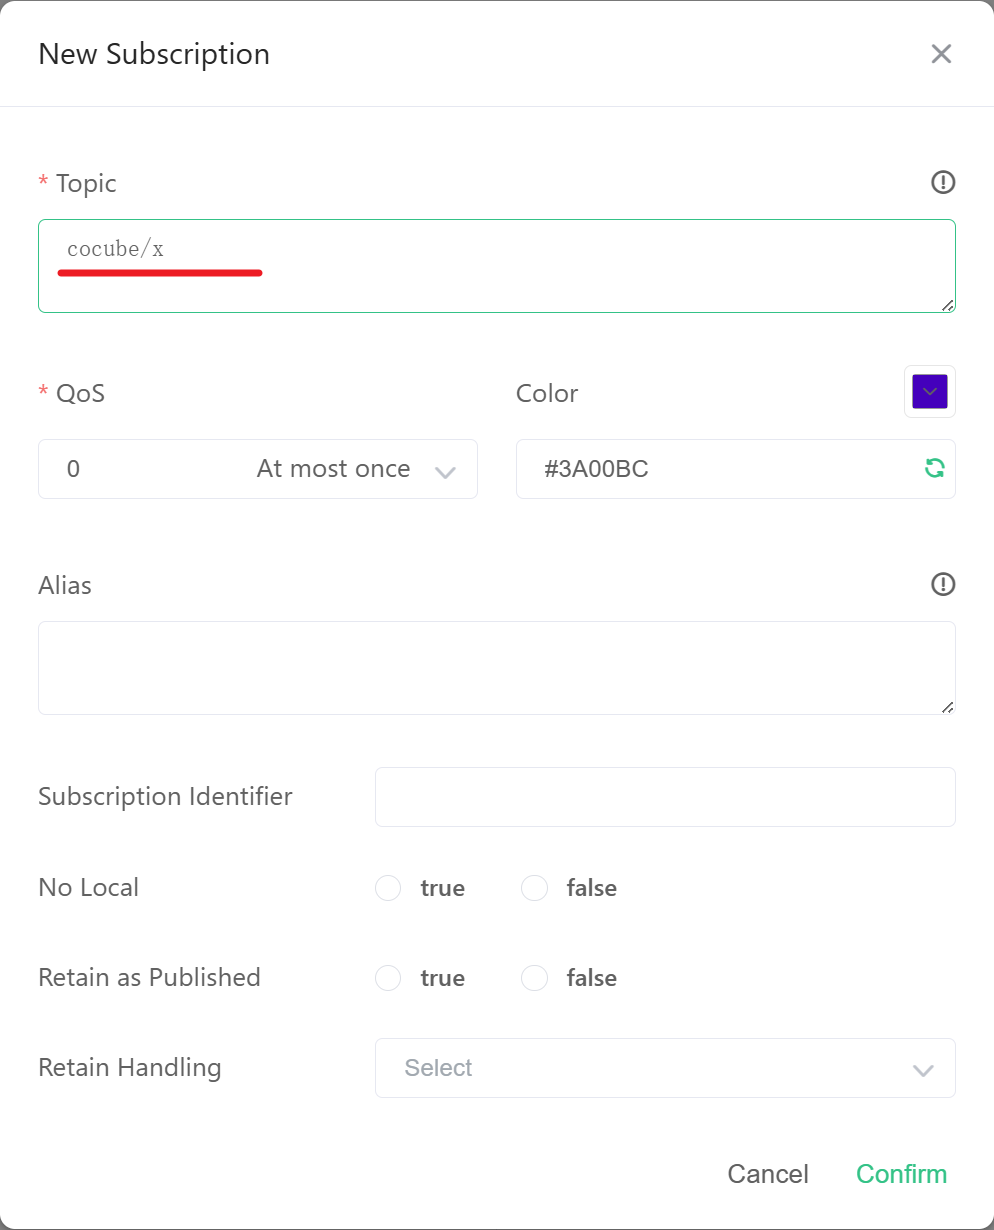Click into the Alias text area
This screenshot has height=1230, width=994.
[x=497, y=668]
